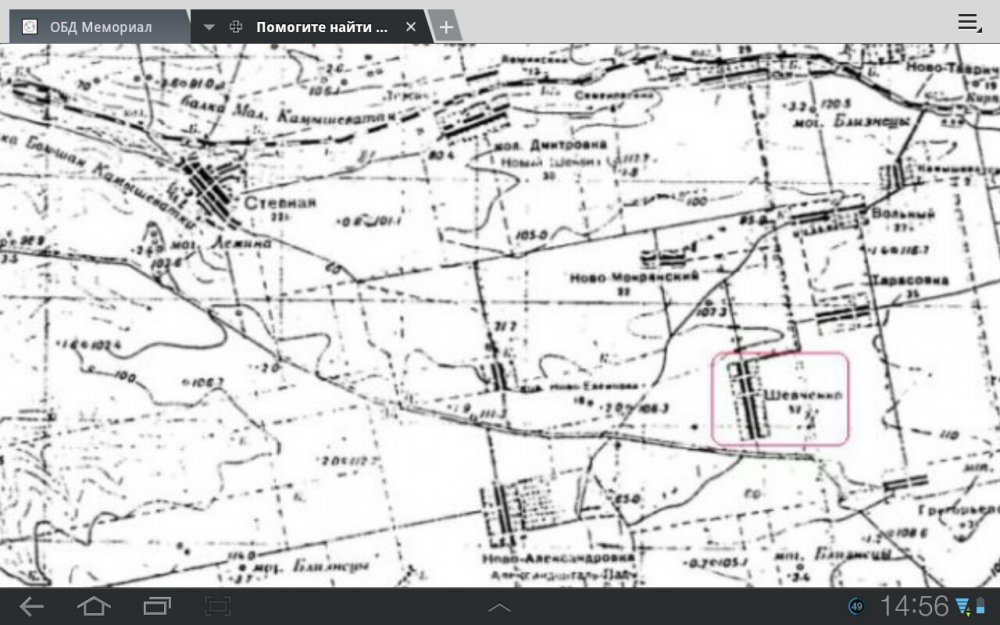Click the мог. Дмитровка label on map
The height and width of the screenshot is (625, 1000).
(x=551, y=145)
